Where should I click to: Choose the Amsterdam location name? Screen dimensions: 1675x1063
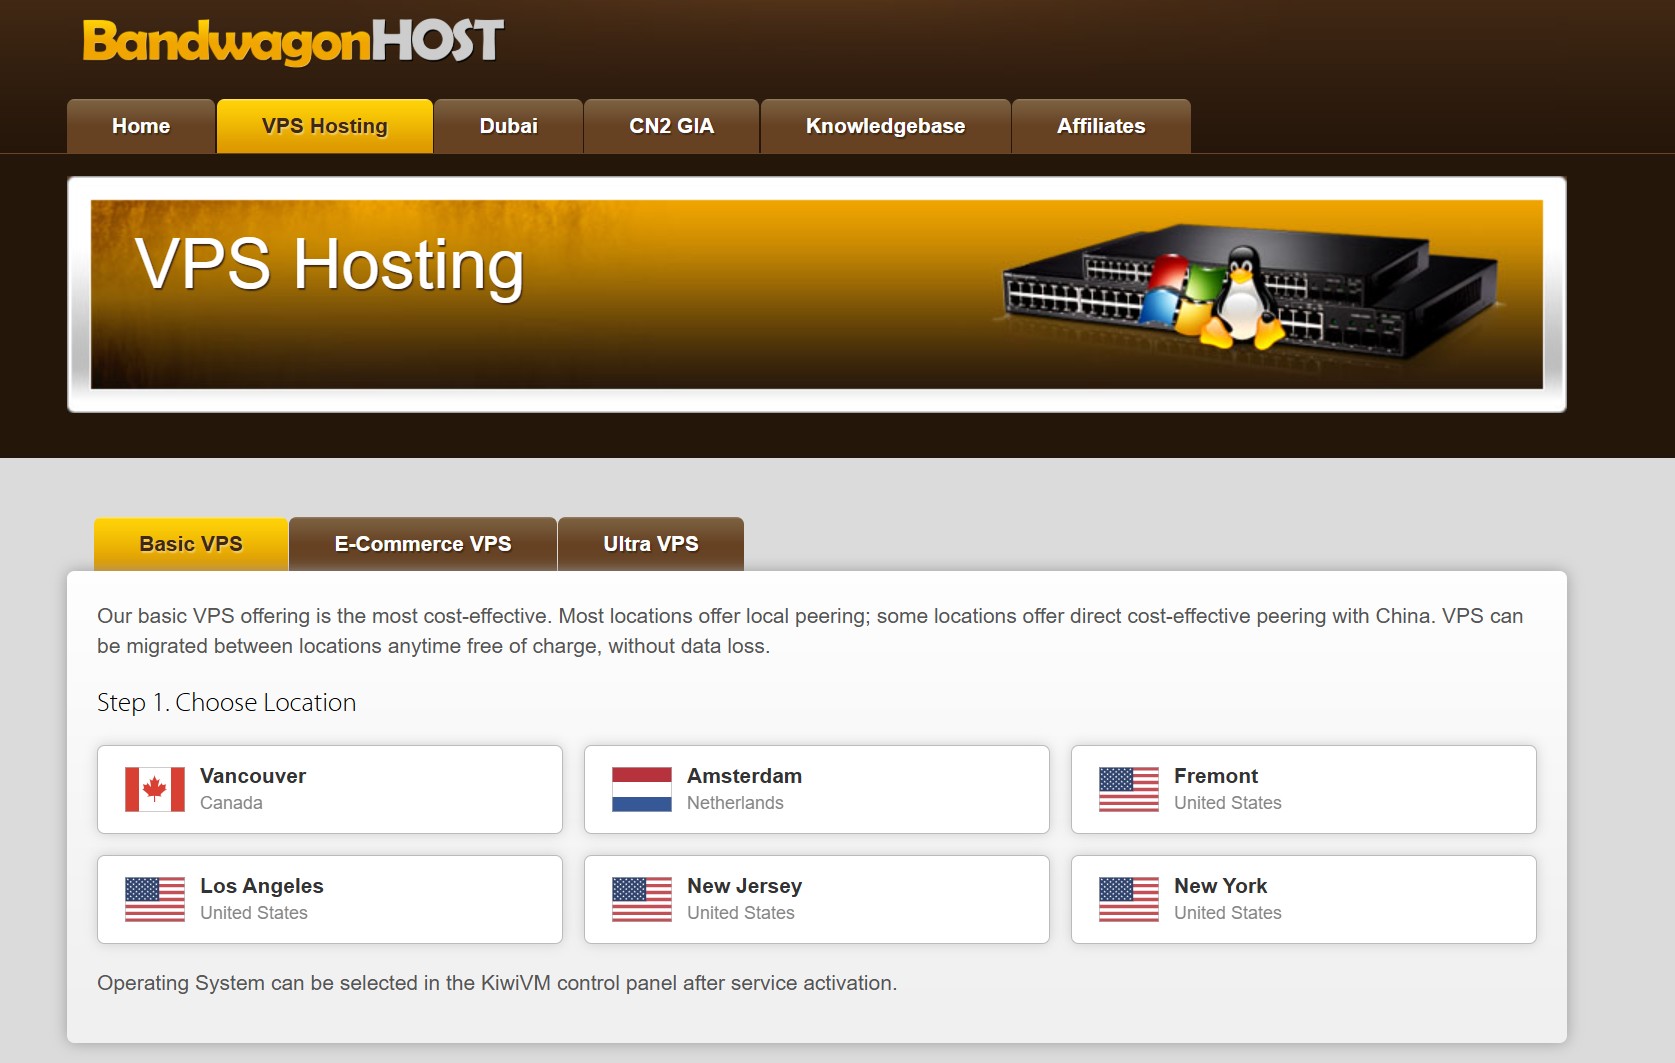coord(744,776)
